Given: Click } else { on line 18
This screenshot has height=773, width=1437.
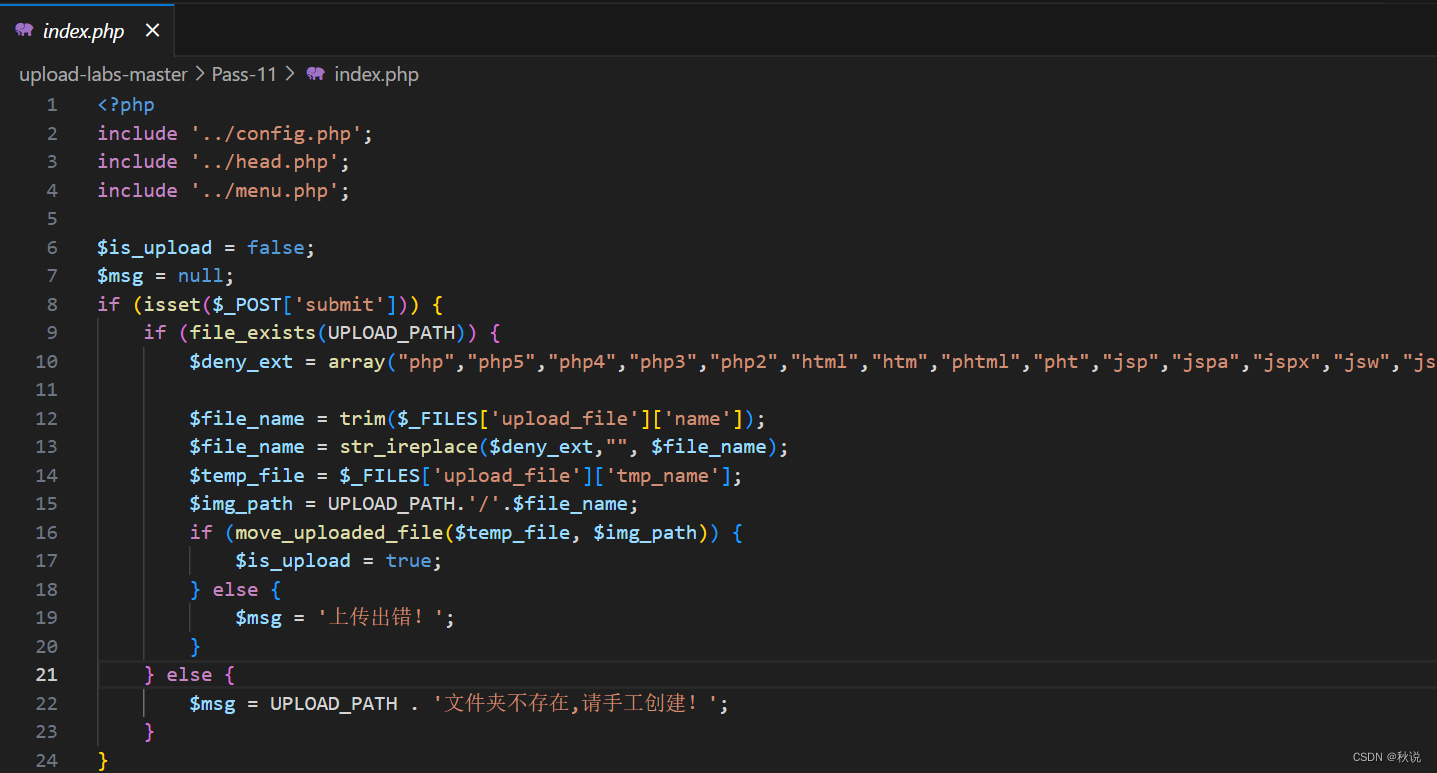Looking at the screenshot, I should 235,590.
